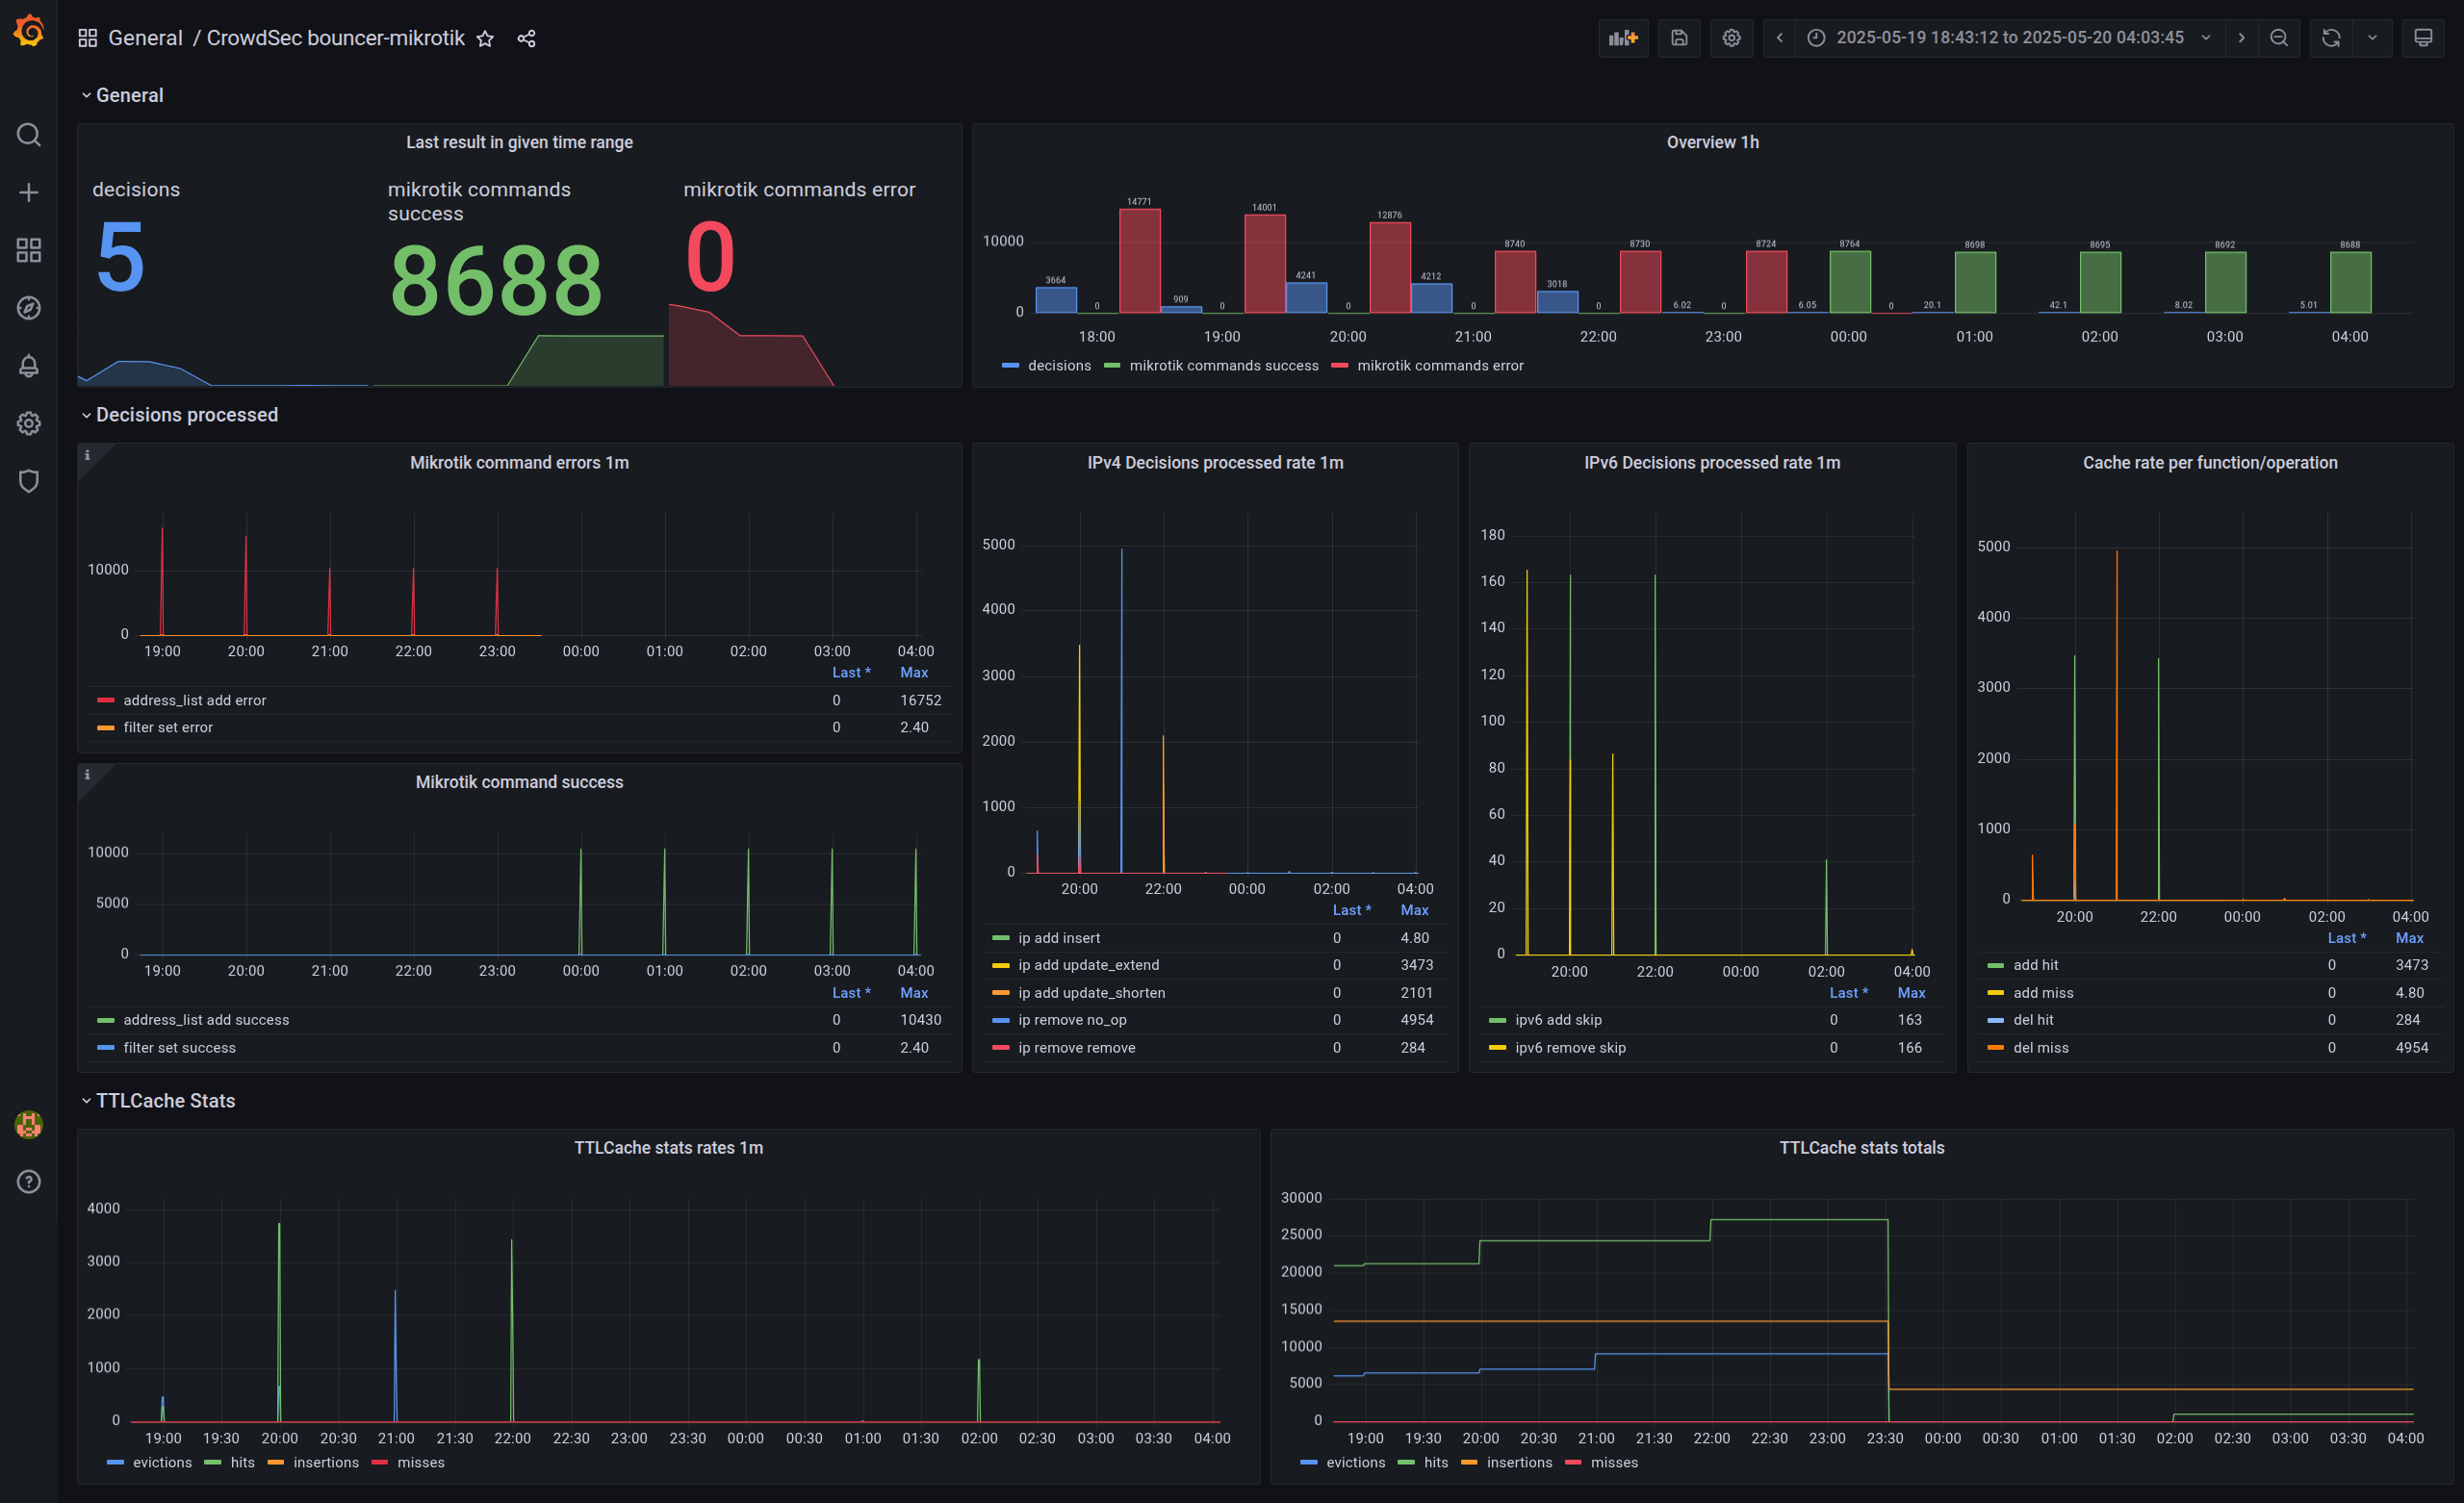Open the General folder breadcrumb

[145, 38]
